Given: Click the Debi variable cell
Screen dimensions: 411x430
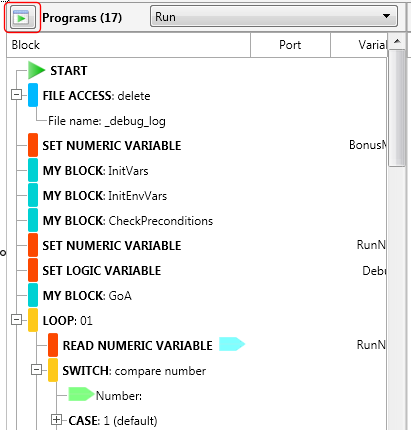Looking at the screenshot, I should coord(375,271).
